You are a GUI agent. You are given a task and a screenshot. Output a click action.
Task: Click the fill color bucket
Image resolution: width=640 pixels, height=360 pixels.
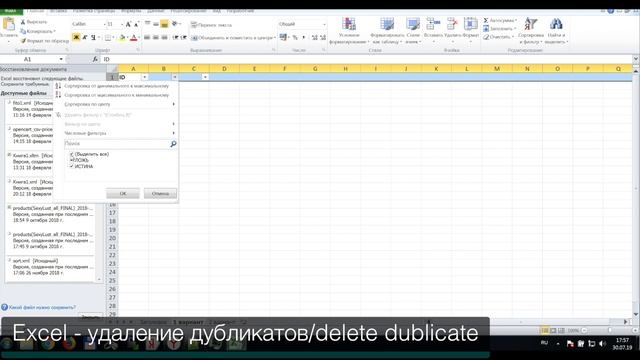[122, 38]
